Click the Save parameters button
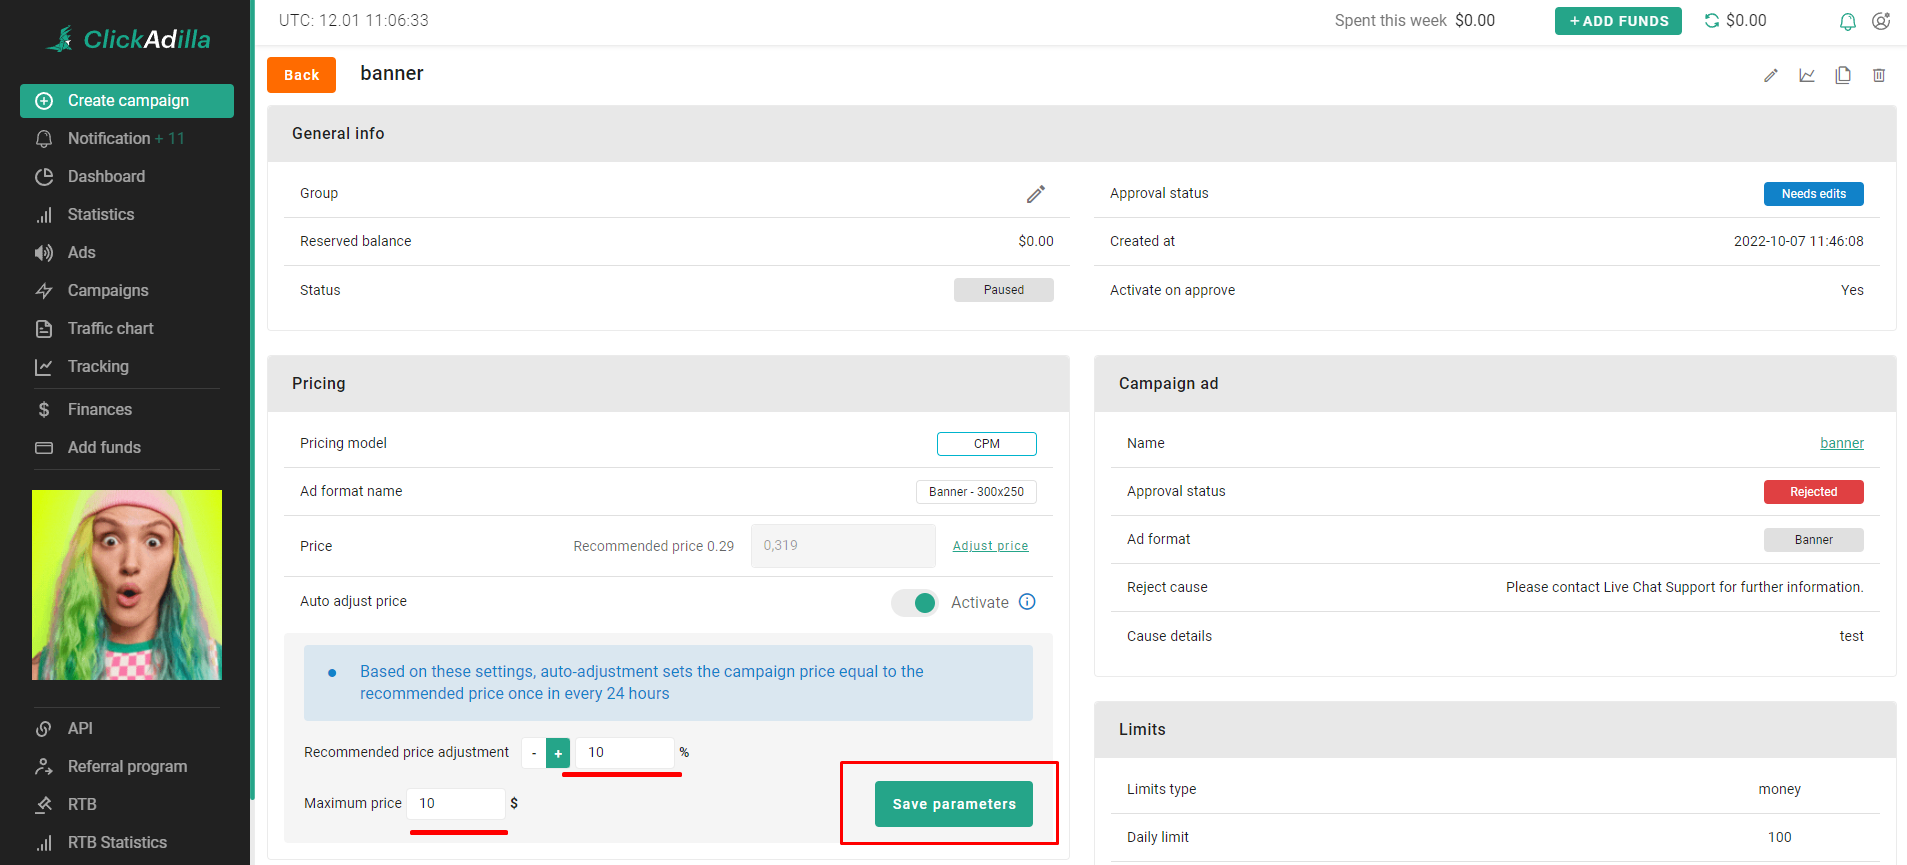The width and height of the screenshot is (1907, 865). 953,804
